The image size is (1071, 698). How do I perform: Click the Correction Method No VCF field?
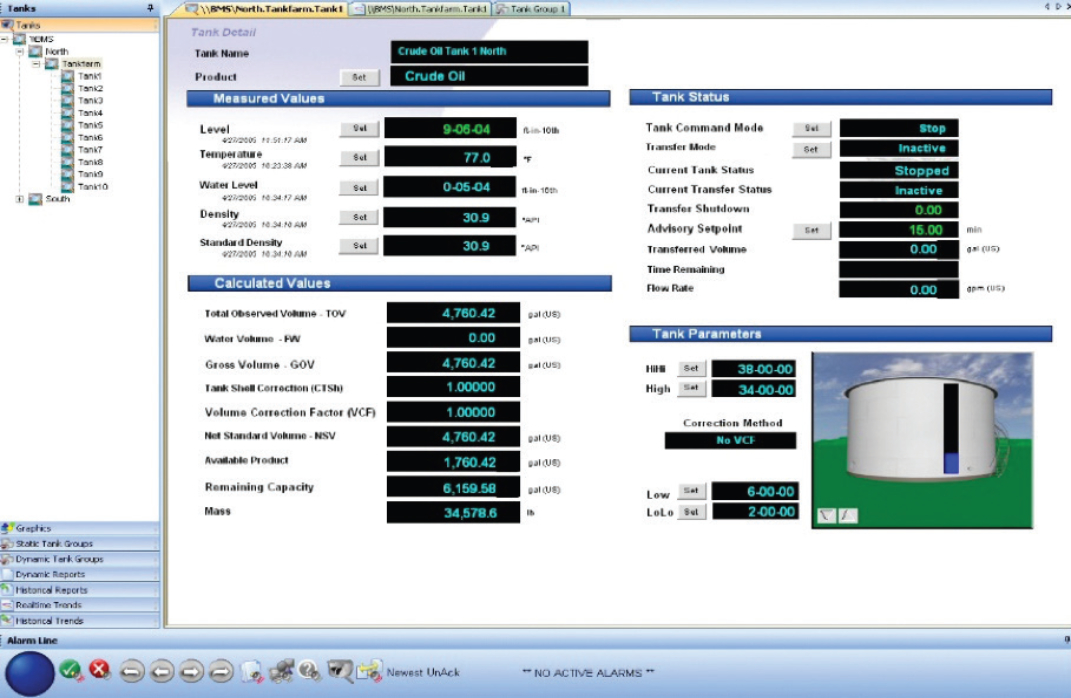[x=730, y=441]
